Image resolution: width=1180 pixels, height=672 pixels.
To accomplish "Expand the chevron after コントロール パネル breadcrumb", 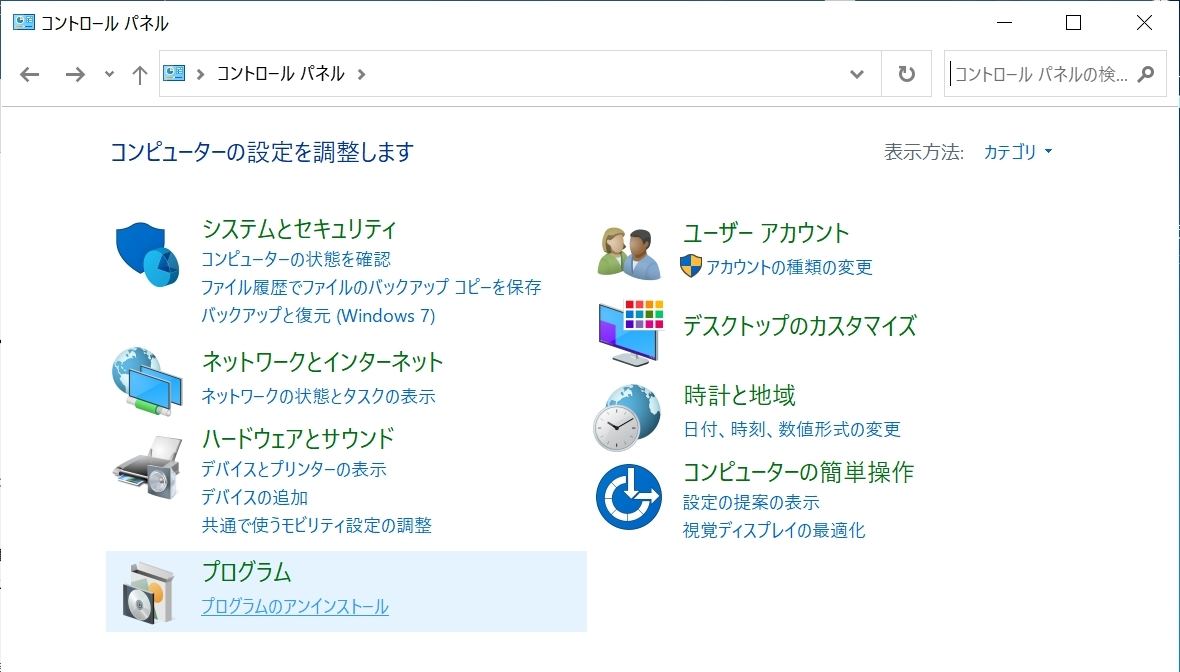I will click(362, 73).
